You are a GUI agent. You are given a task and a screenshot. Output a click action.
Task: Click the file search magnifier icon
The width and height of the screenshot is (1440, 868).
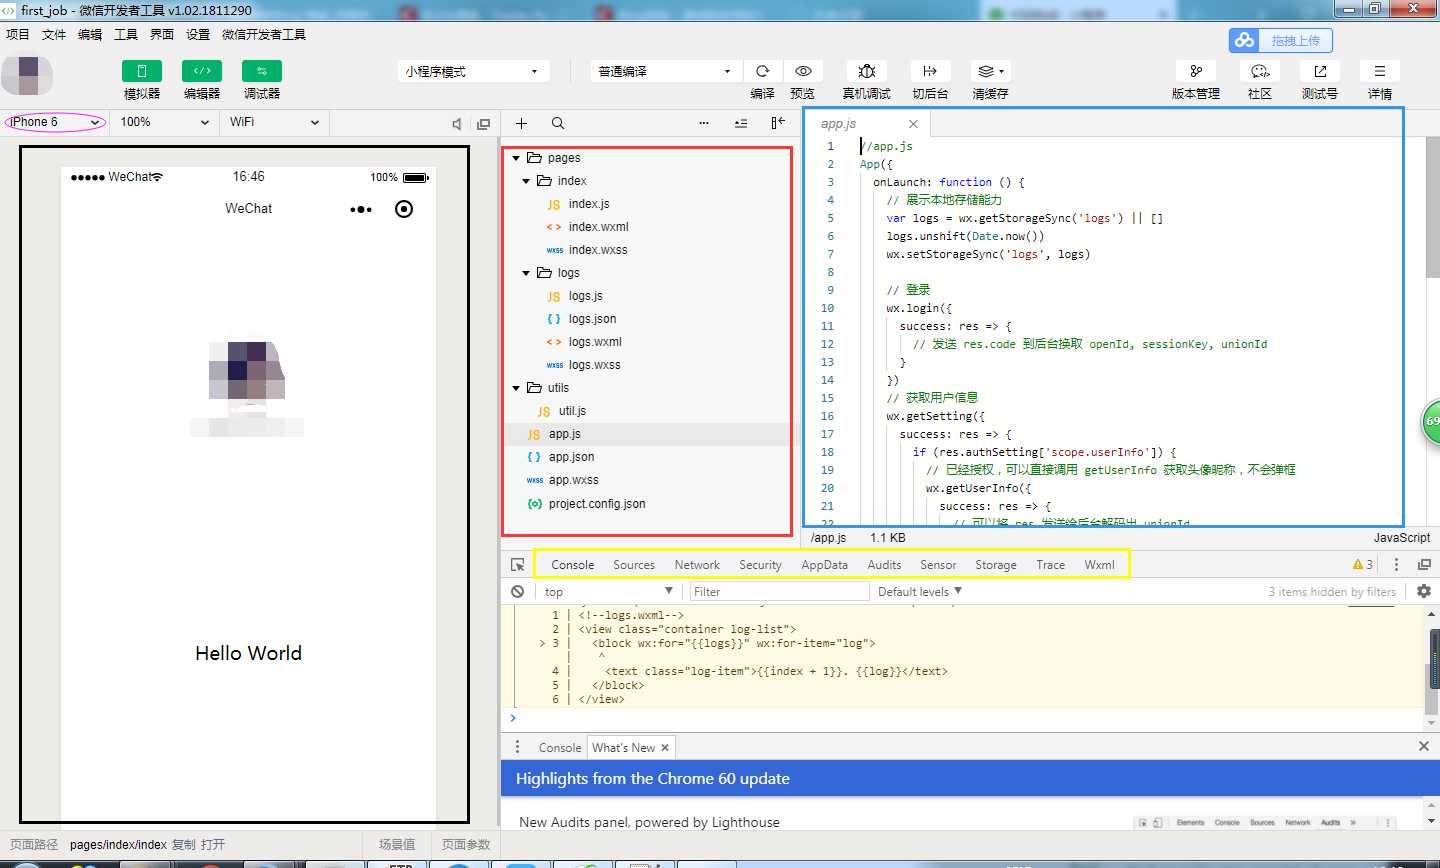click(x=558, y=123)
